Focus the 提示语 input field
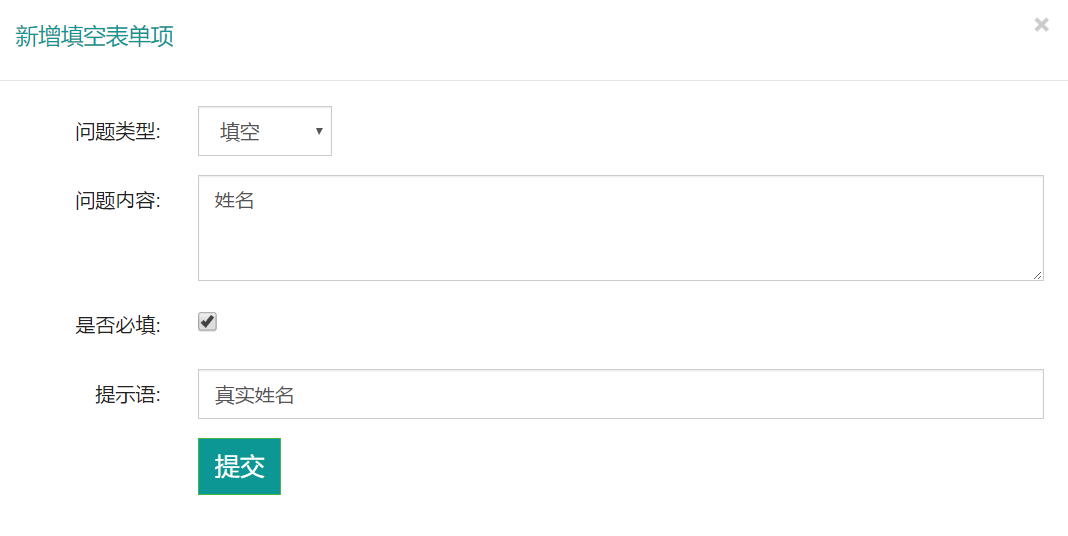This screenshot has height=536, width=1068. coord(620,394)
